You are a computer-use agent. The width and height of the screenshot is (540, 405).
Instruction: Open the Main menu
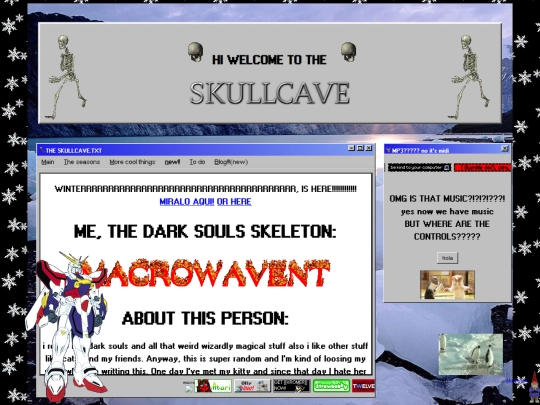[48, 162]
